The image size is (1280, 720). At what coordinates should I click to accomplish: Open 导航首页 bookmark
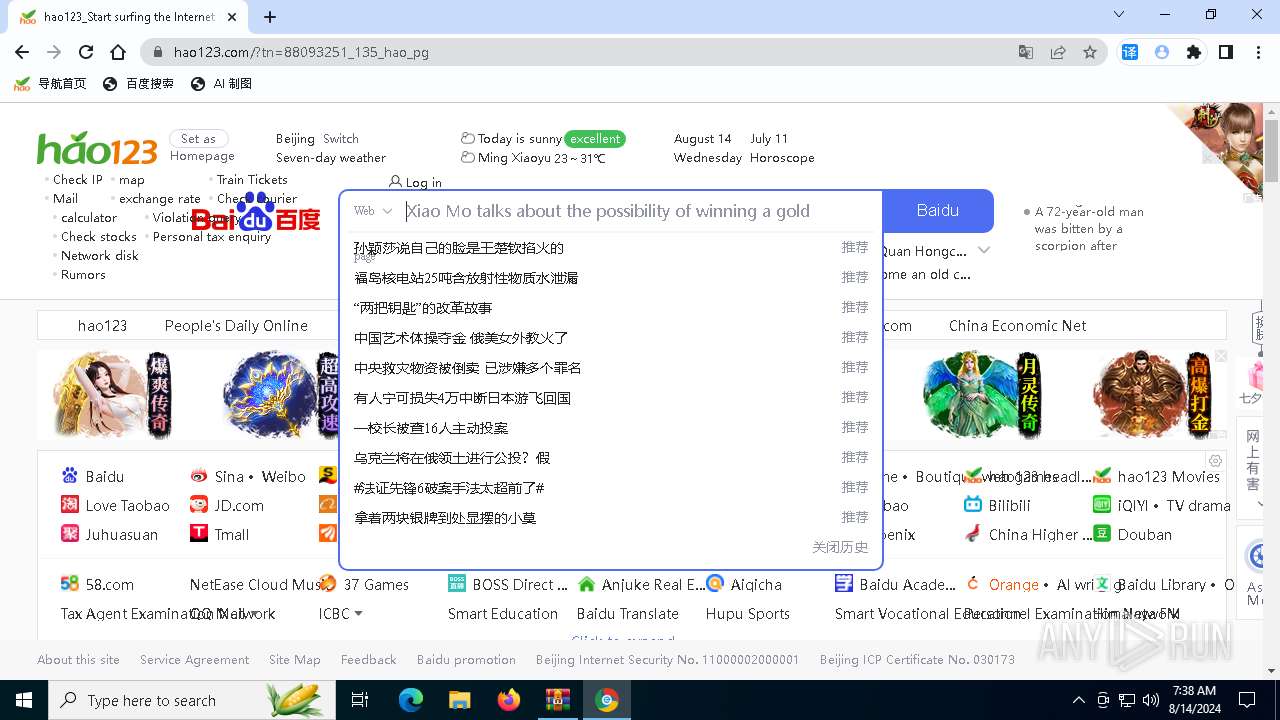(50, 84)
